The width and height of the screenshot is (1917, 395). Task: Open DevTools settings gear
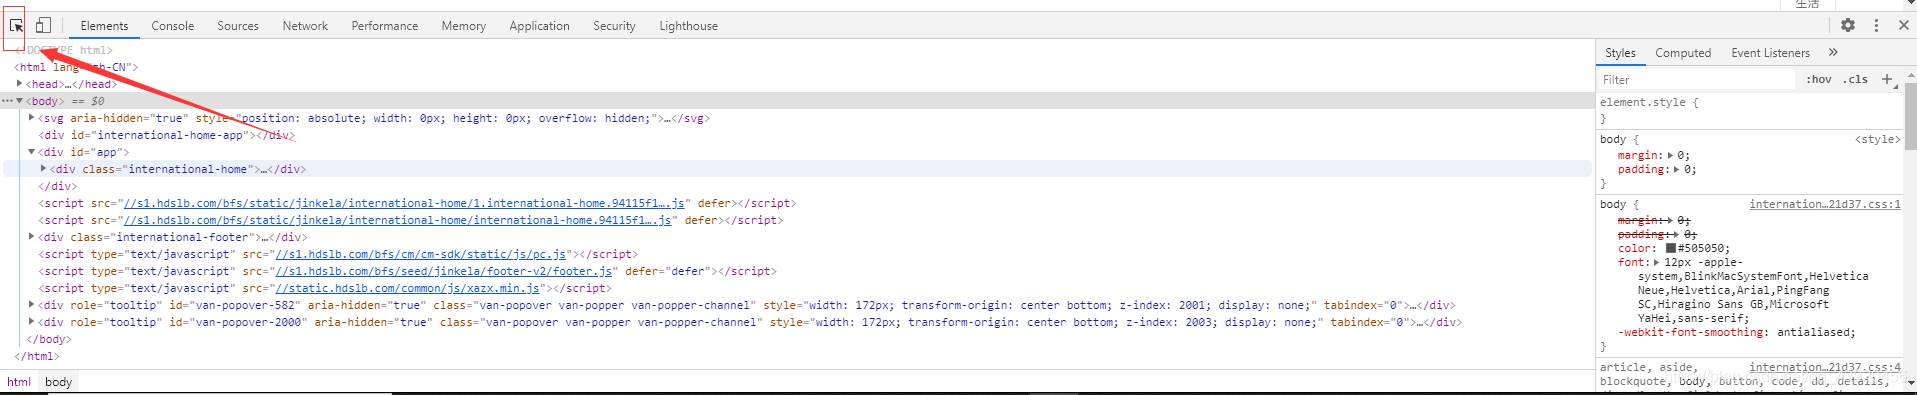pyautogui.click(x=1848, y=26)
